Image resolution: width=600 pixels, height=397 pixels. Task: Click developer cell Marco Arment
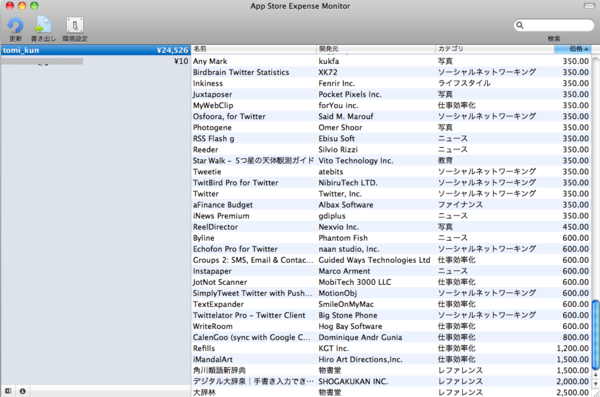(344, 271)
